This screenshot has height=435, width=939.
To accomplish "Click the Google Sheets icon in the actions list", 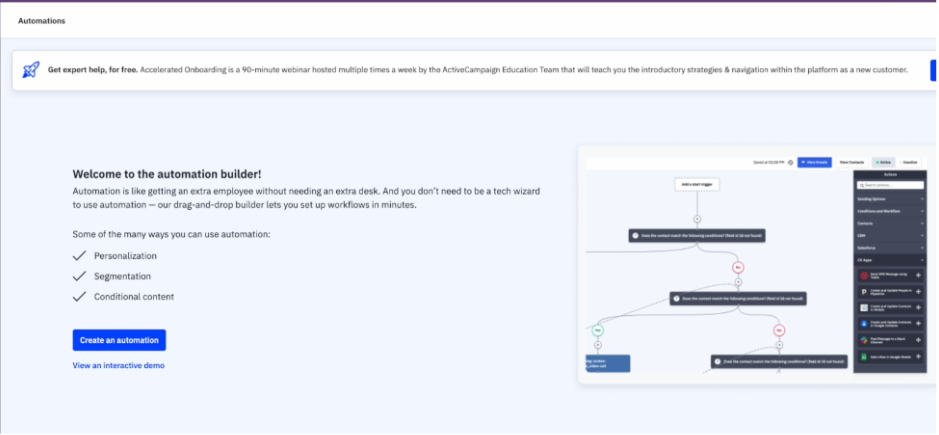I will pos(862,357).
